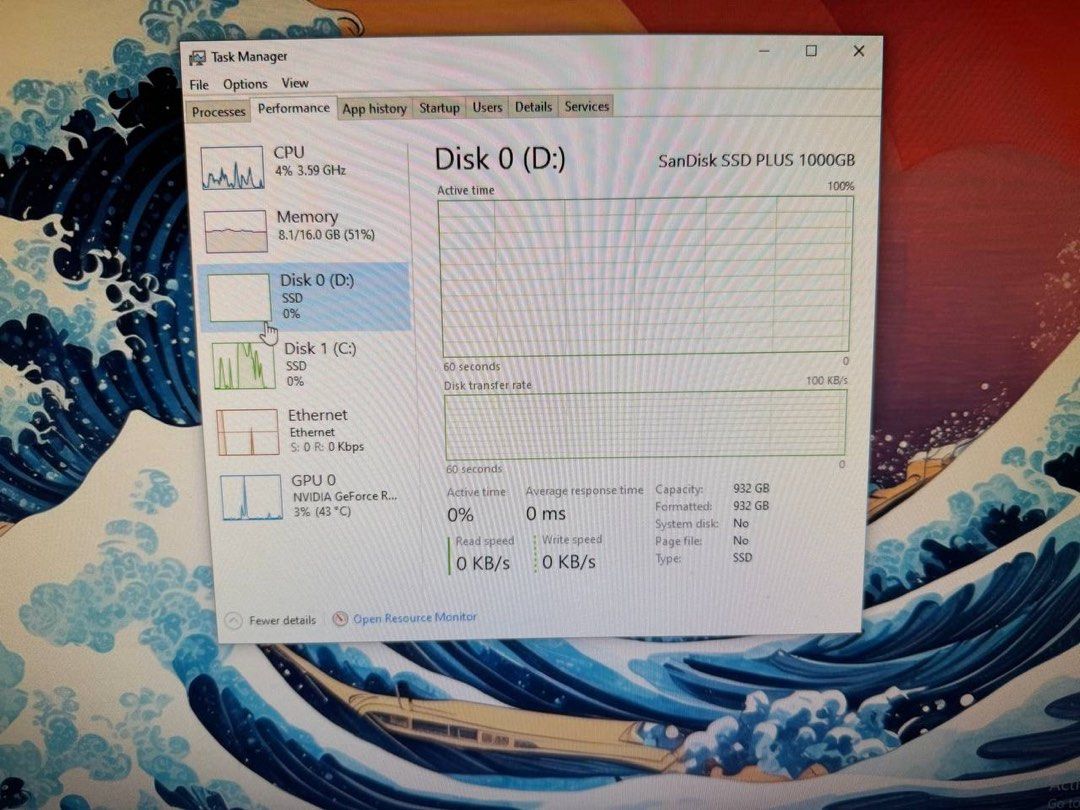The height and width of the screenshot is (810, 1080).
Task: Select the Memory usage graph thumbnail
Action: point(236,231)
